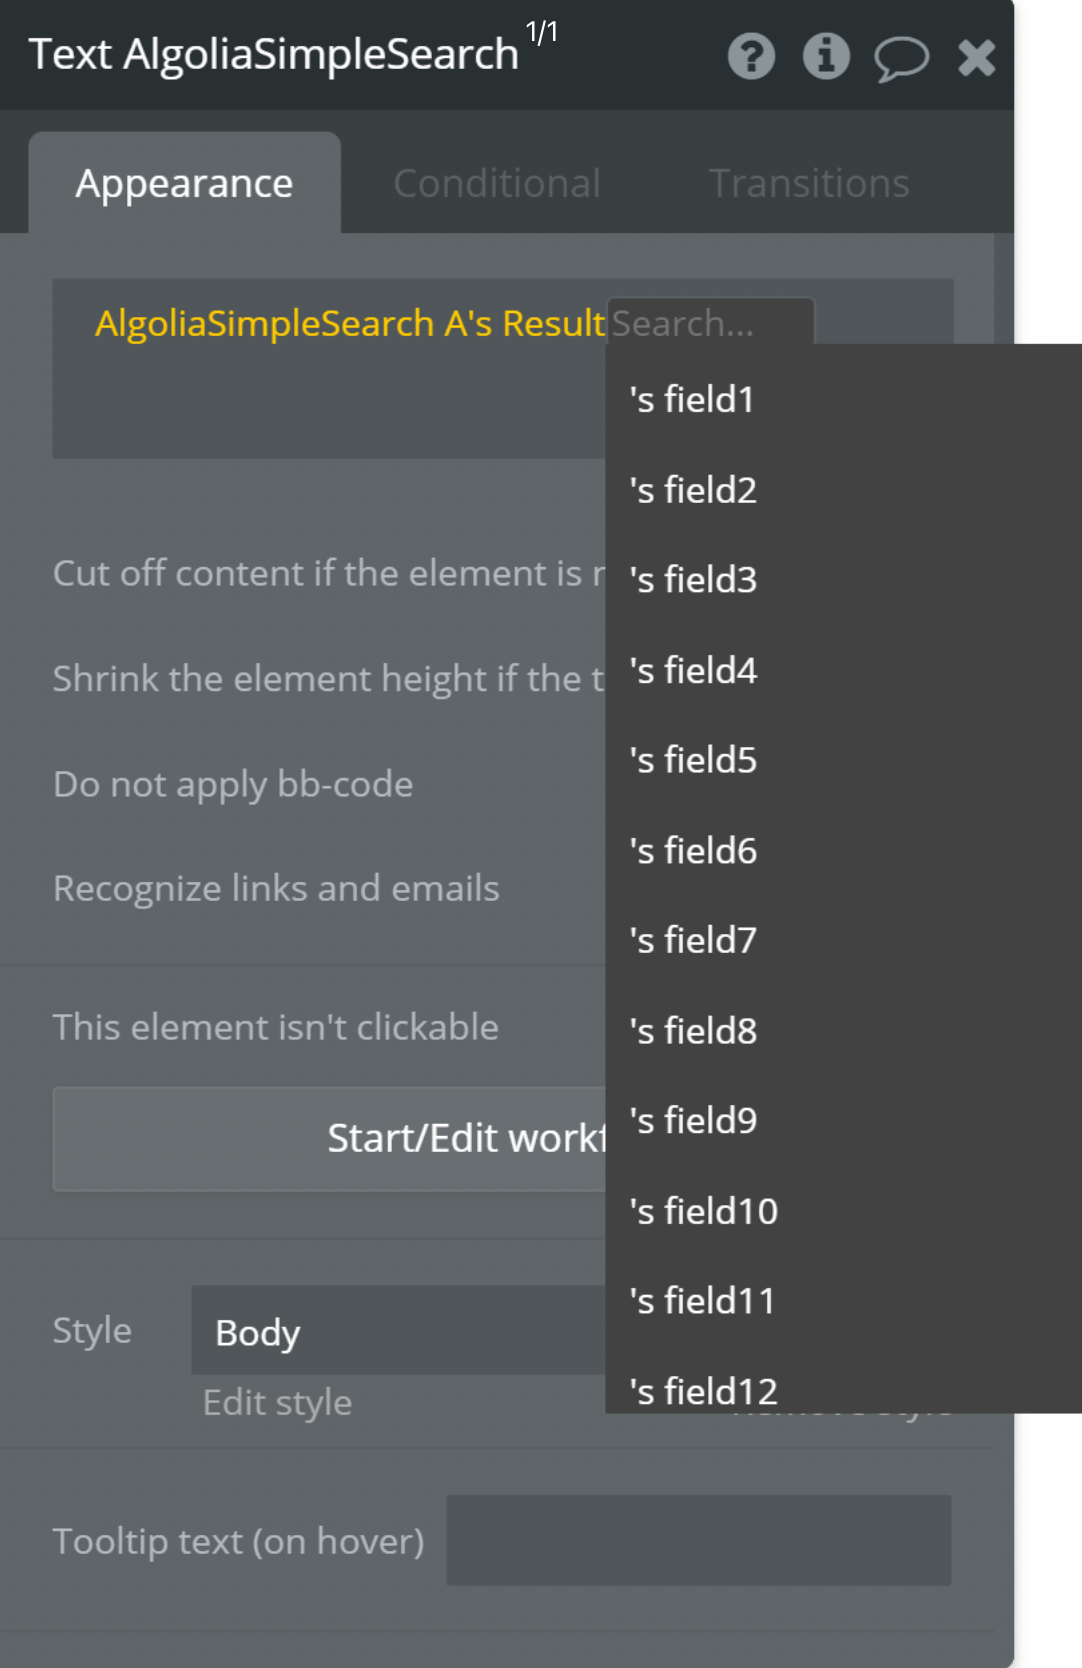Select 's field10 in the dropdown
This screenshot has width=1082, height=1668.
coord(843,1210)
